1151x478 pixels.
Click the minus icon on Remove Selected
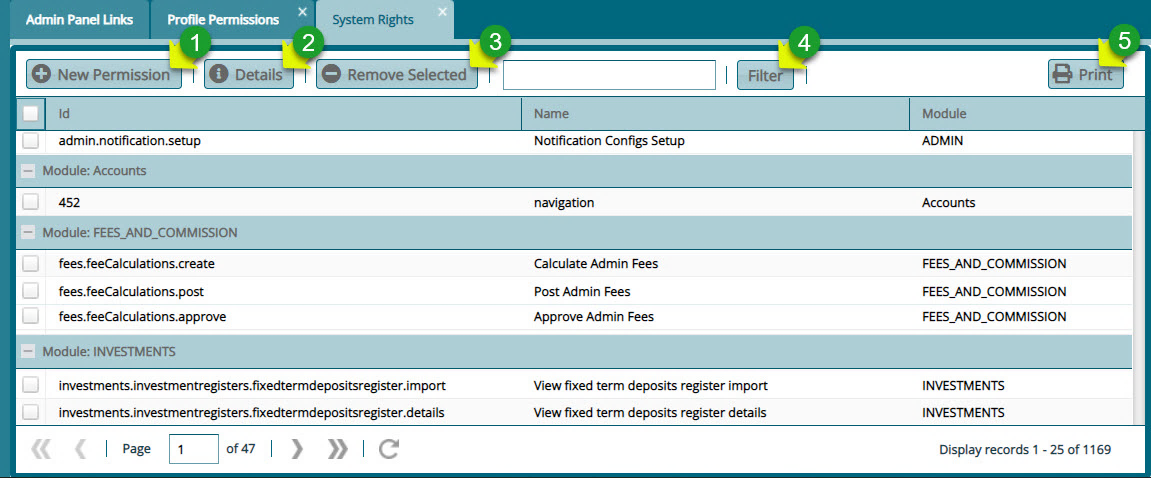point(331,74)
